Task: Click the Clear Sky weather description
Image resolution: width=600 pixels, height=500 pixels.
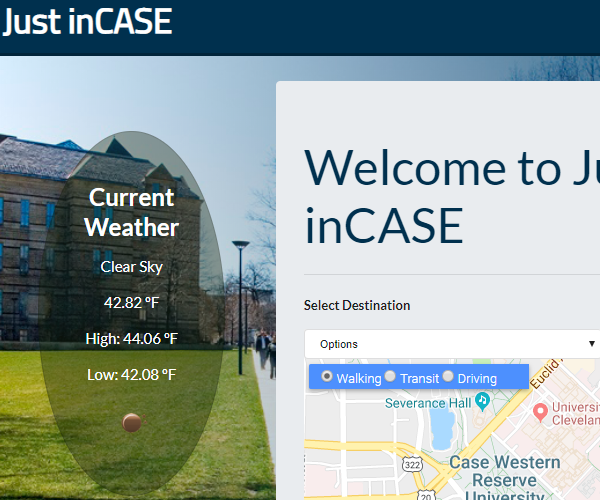Action: pyautogui.click(x=131, y=267)
